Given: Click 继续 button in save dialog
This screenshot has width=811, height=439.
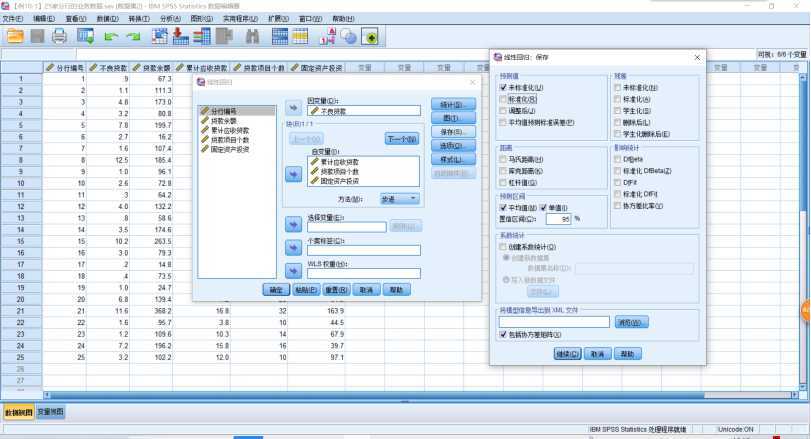Looking at the screenshot, I should point(567,354).
